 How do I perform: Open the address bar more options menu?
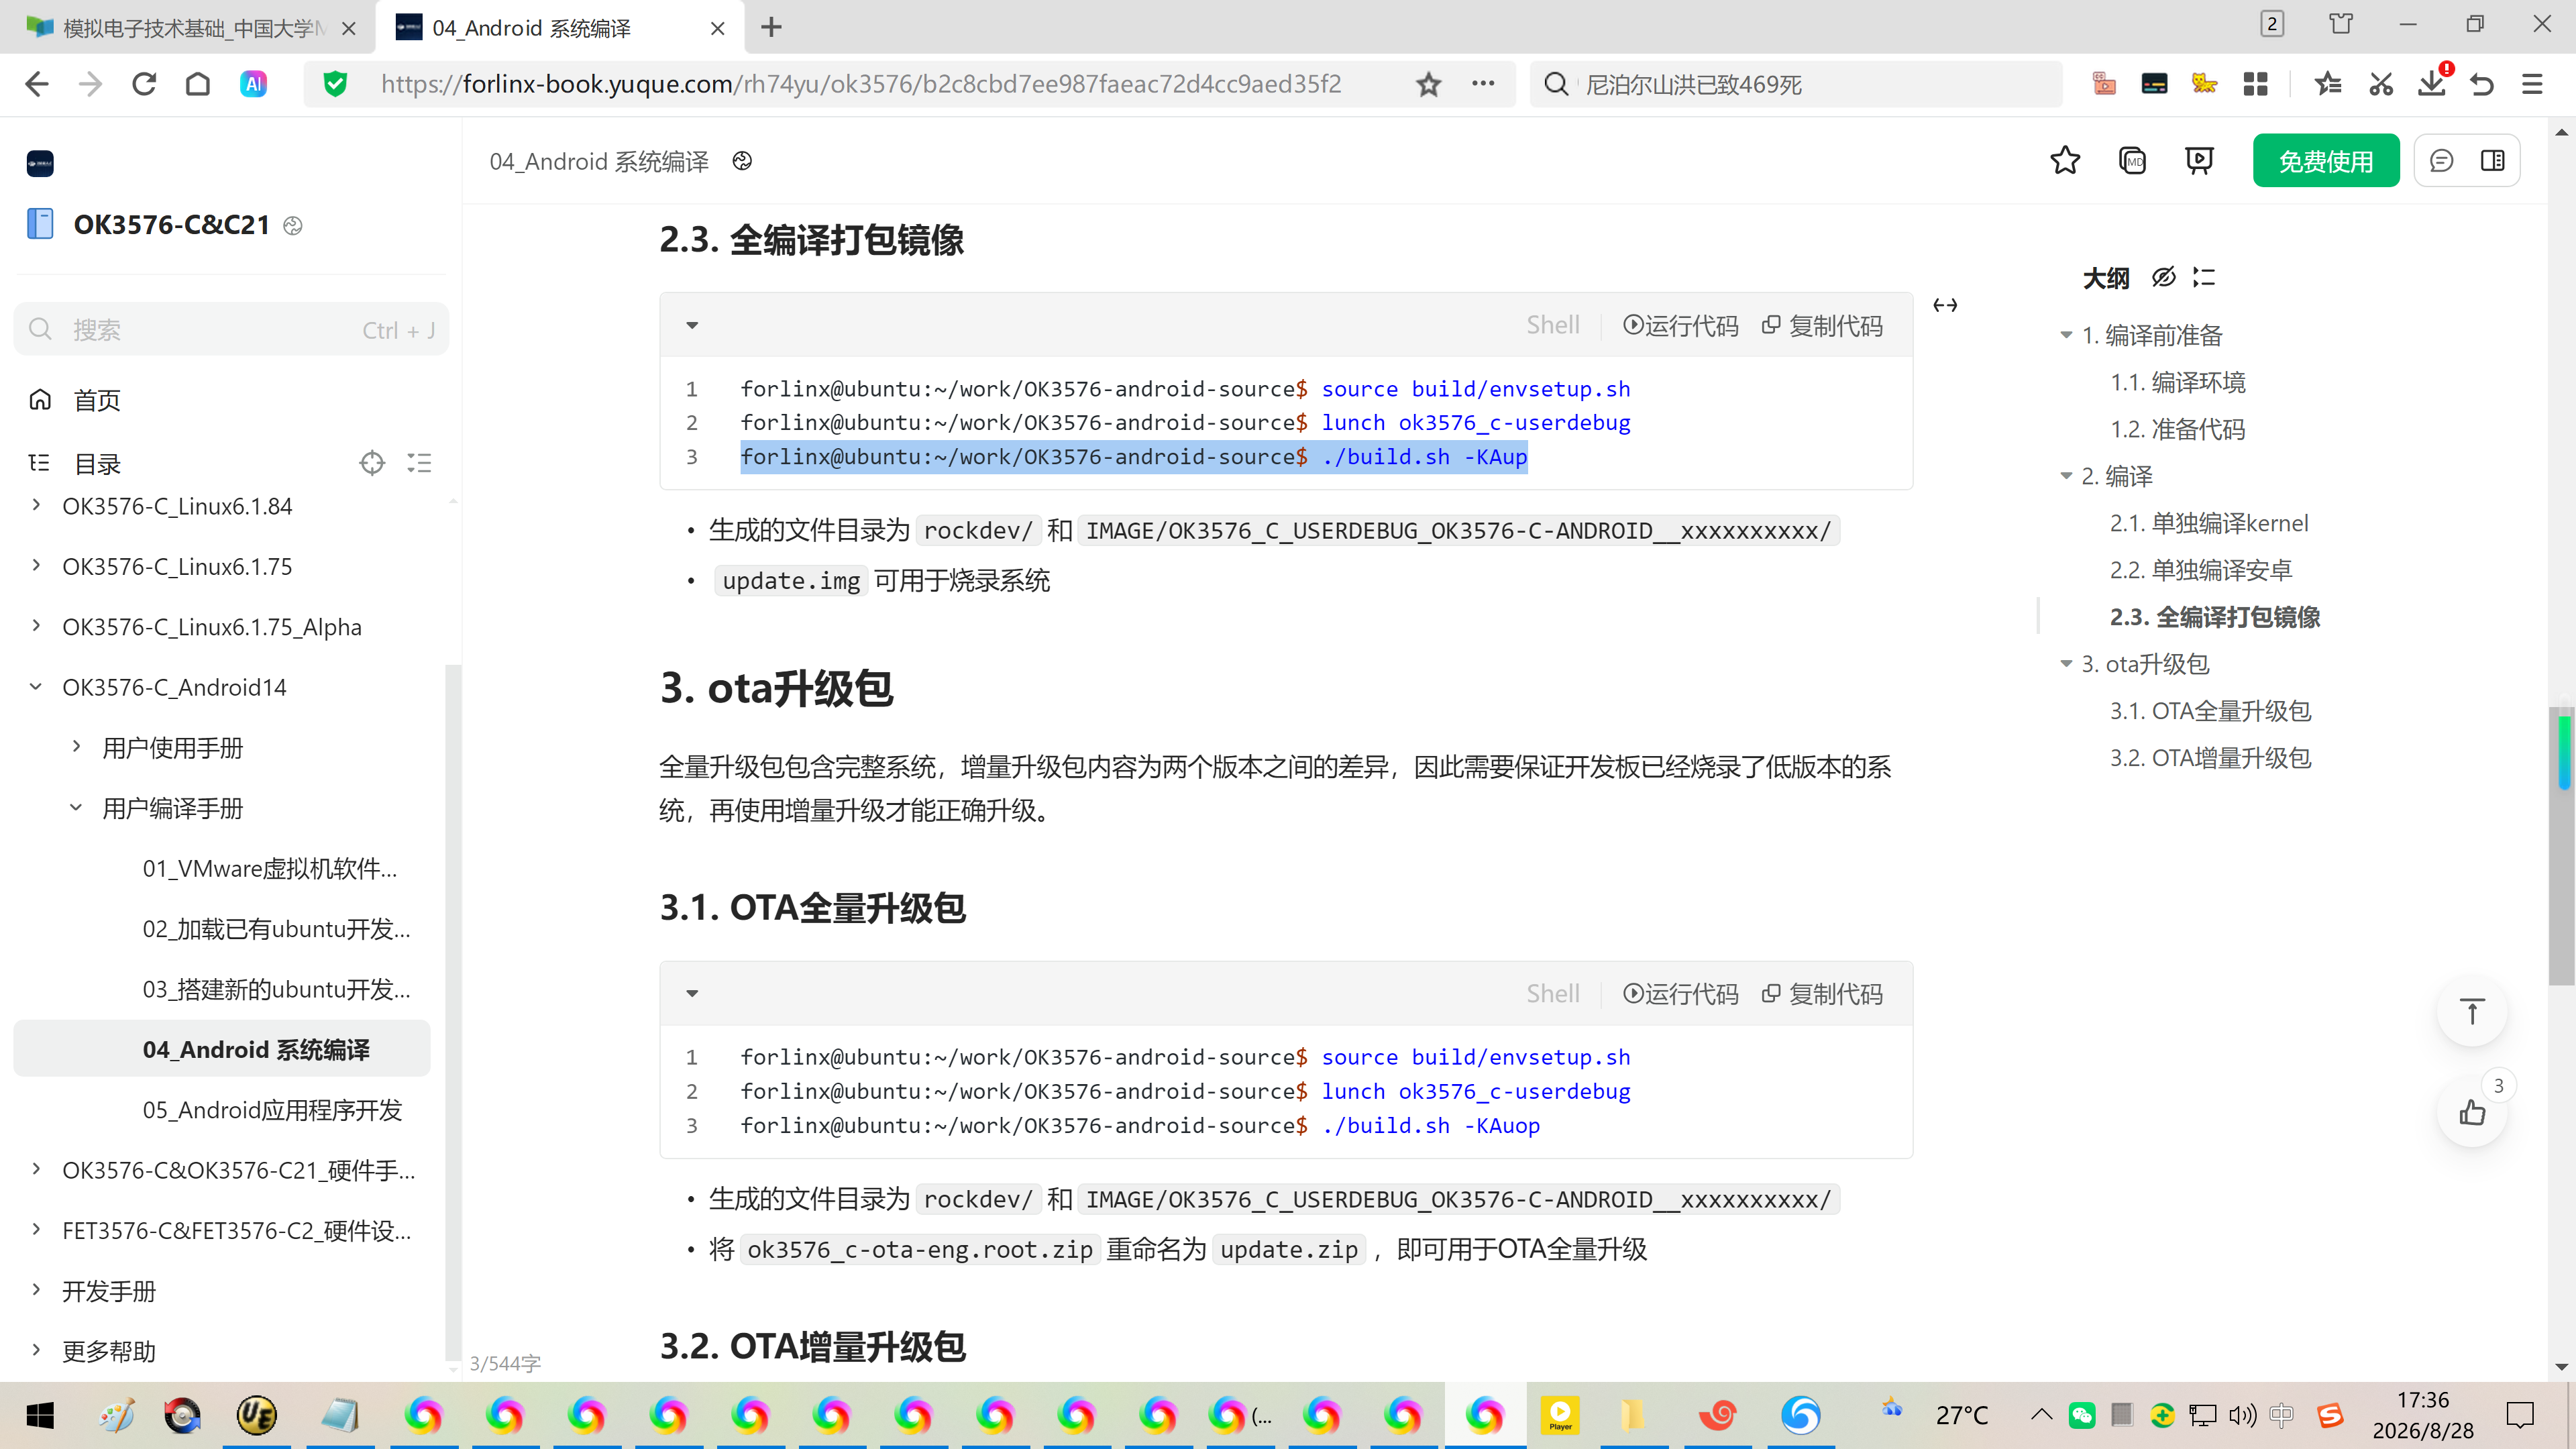1483,84
